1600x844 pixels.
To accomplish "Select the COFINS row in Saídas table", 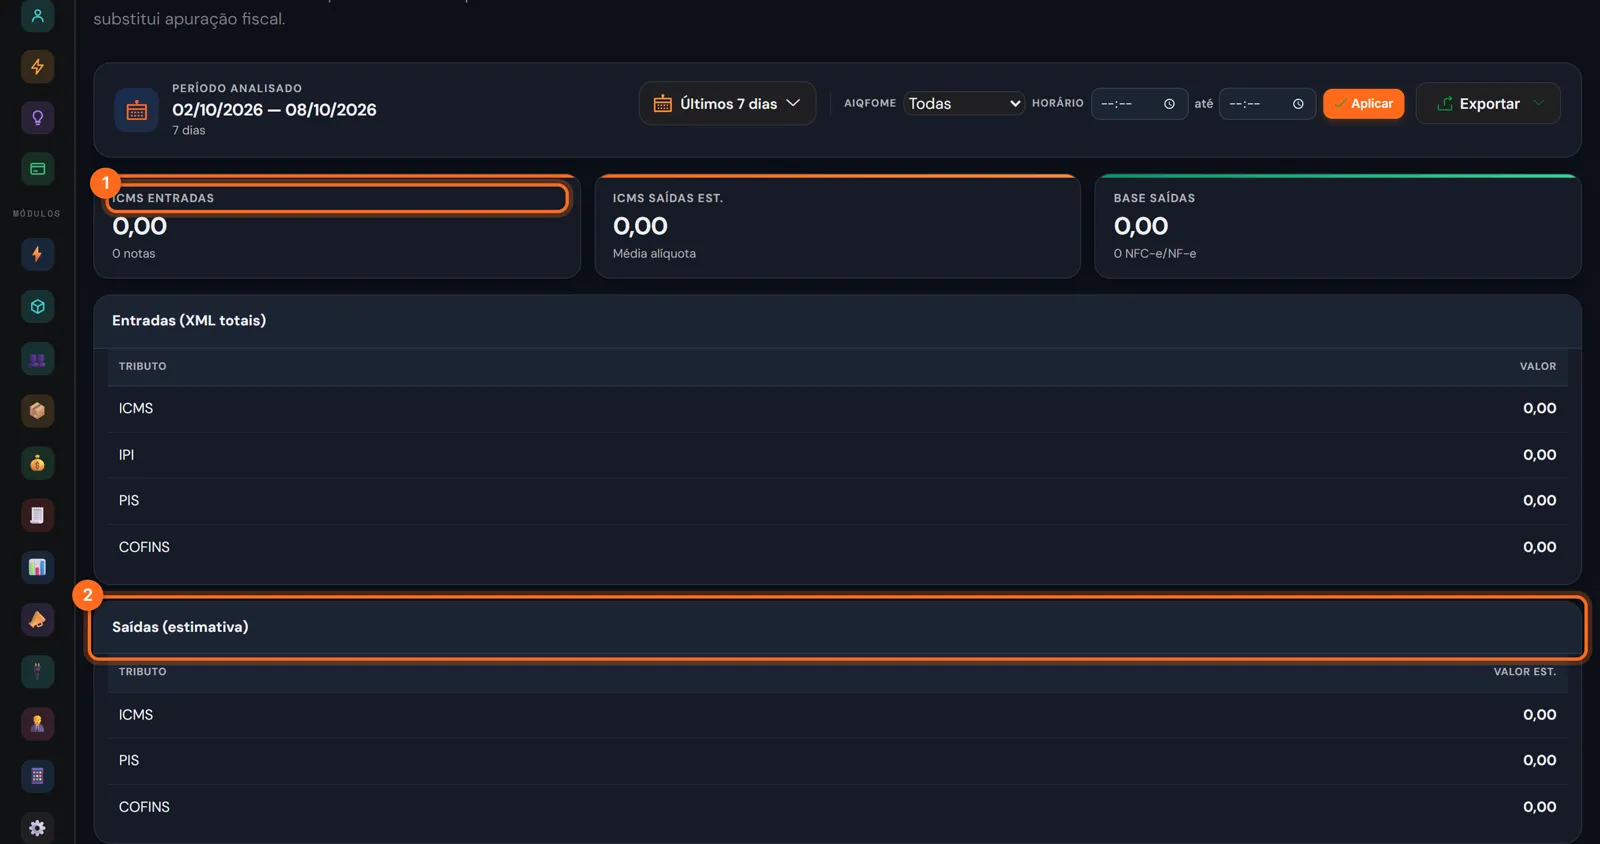I will click(838, 807).
